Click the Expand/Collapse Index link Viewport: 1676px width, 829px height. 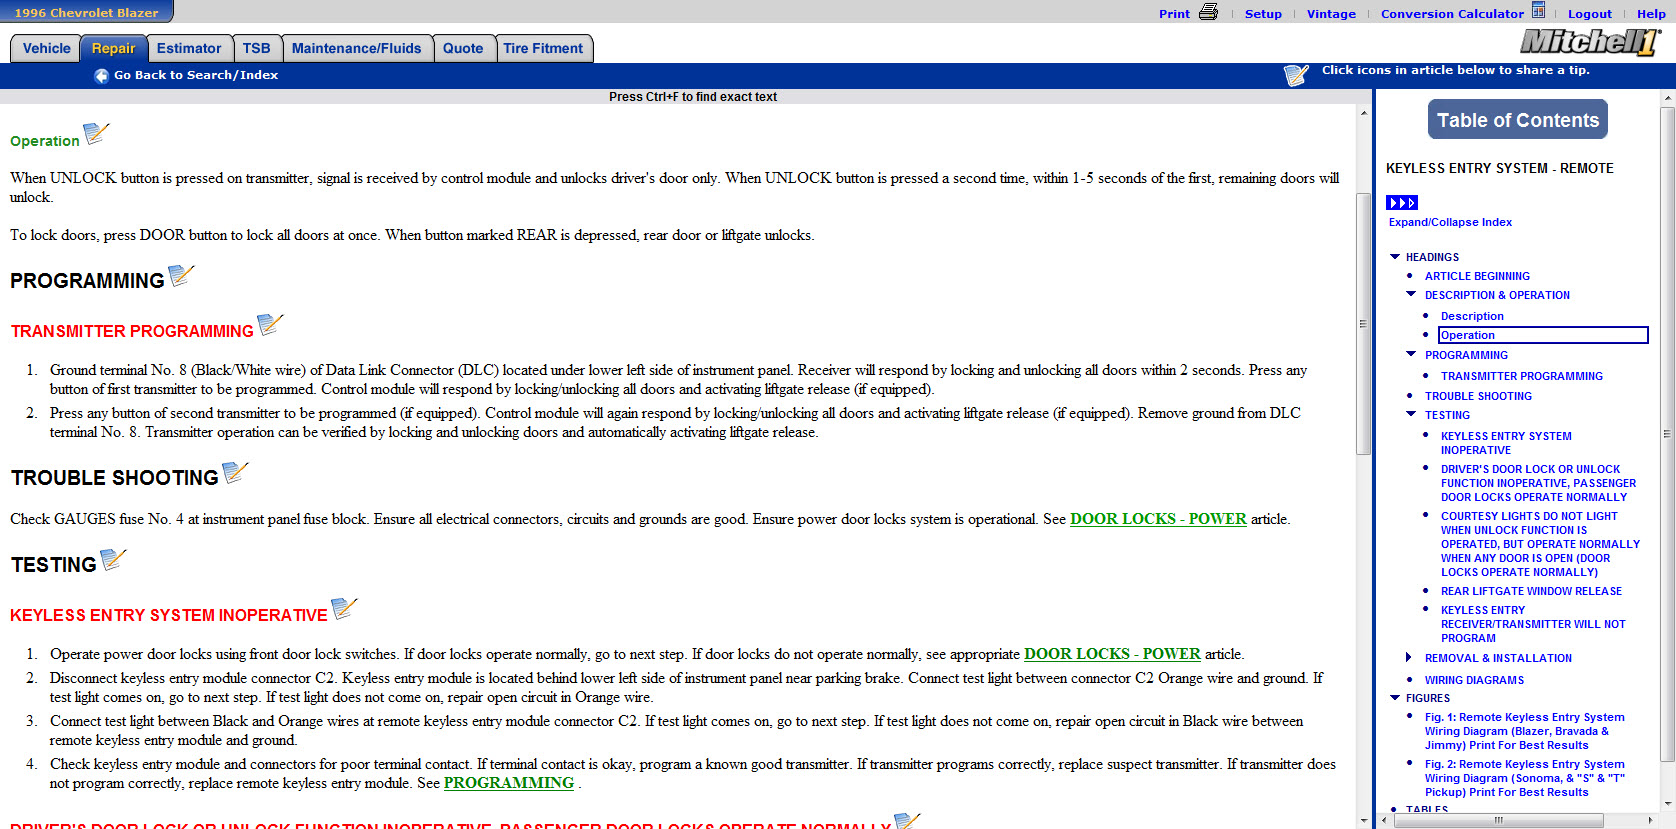coord(1450,222)
